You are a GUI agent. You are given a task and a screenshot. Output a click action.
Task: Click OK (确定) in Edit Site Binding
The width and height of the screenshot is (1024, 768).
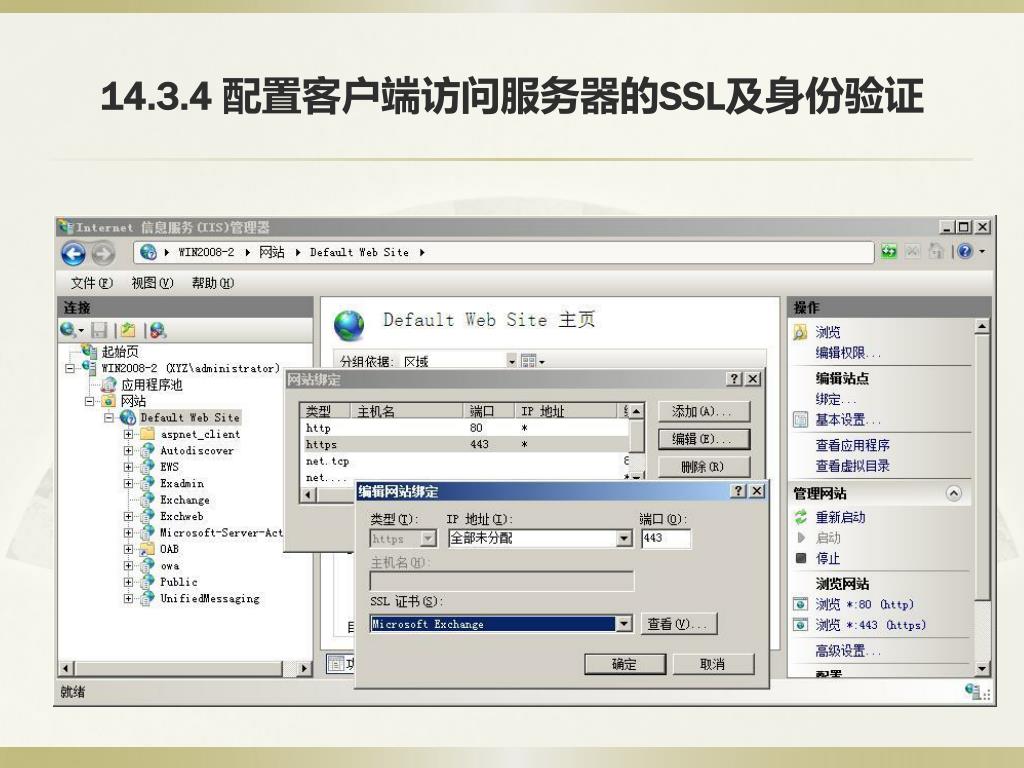[x=624, y=664]
